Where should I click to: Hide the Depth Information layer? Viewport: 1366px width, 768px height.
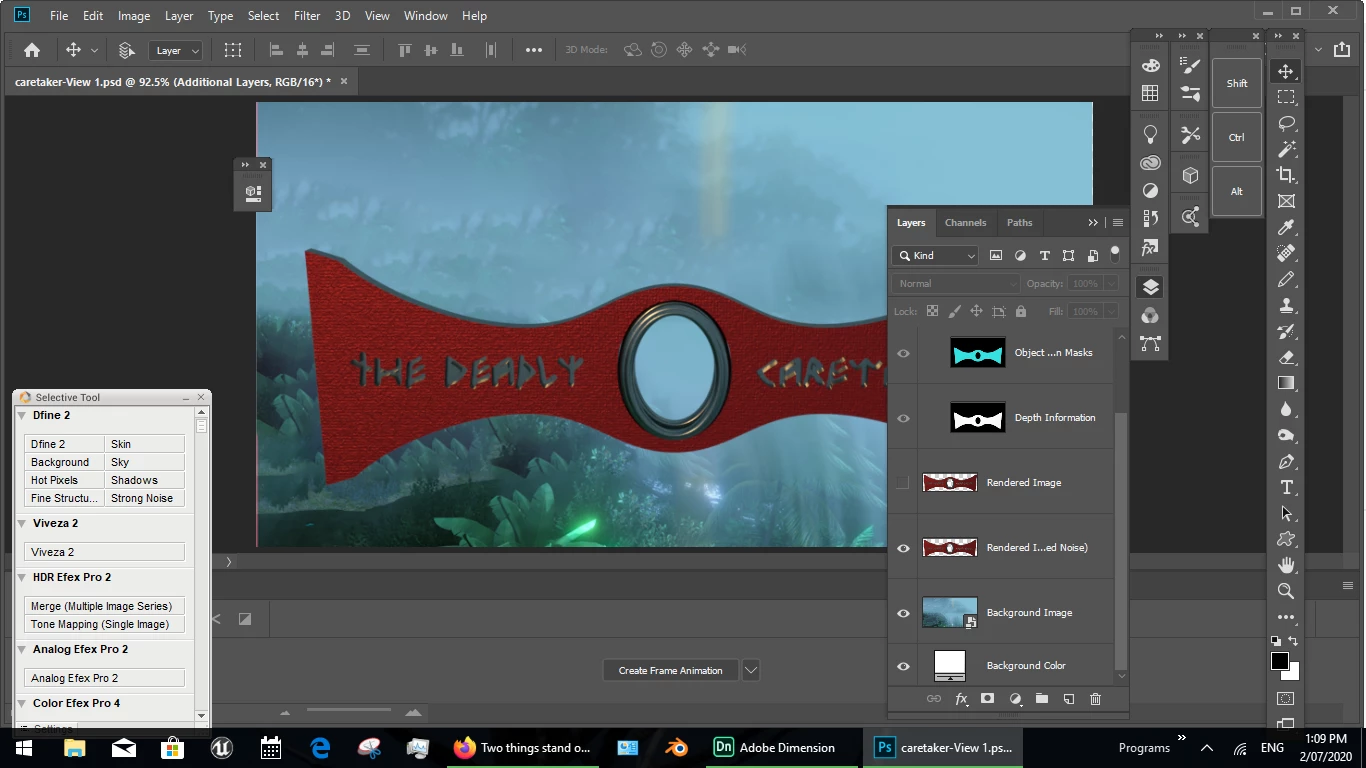pos(903,418)
